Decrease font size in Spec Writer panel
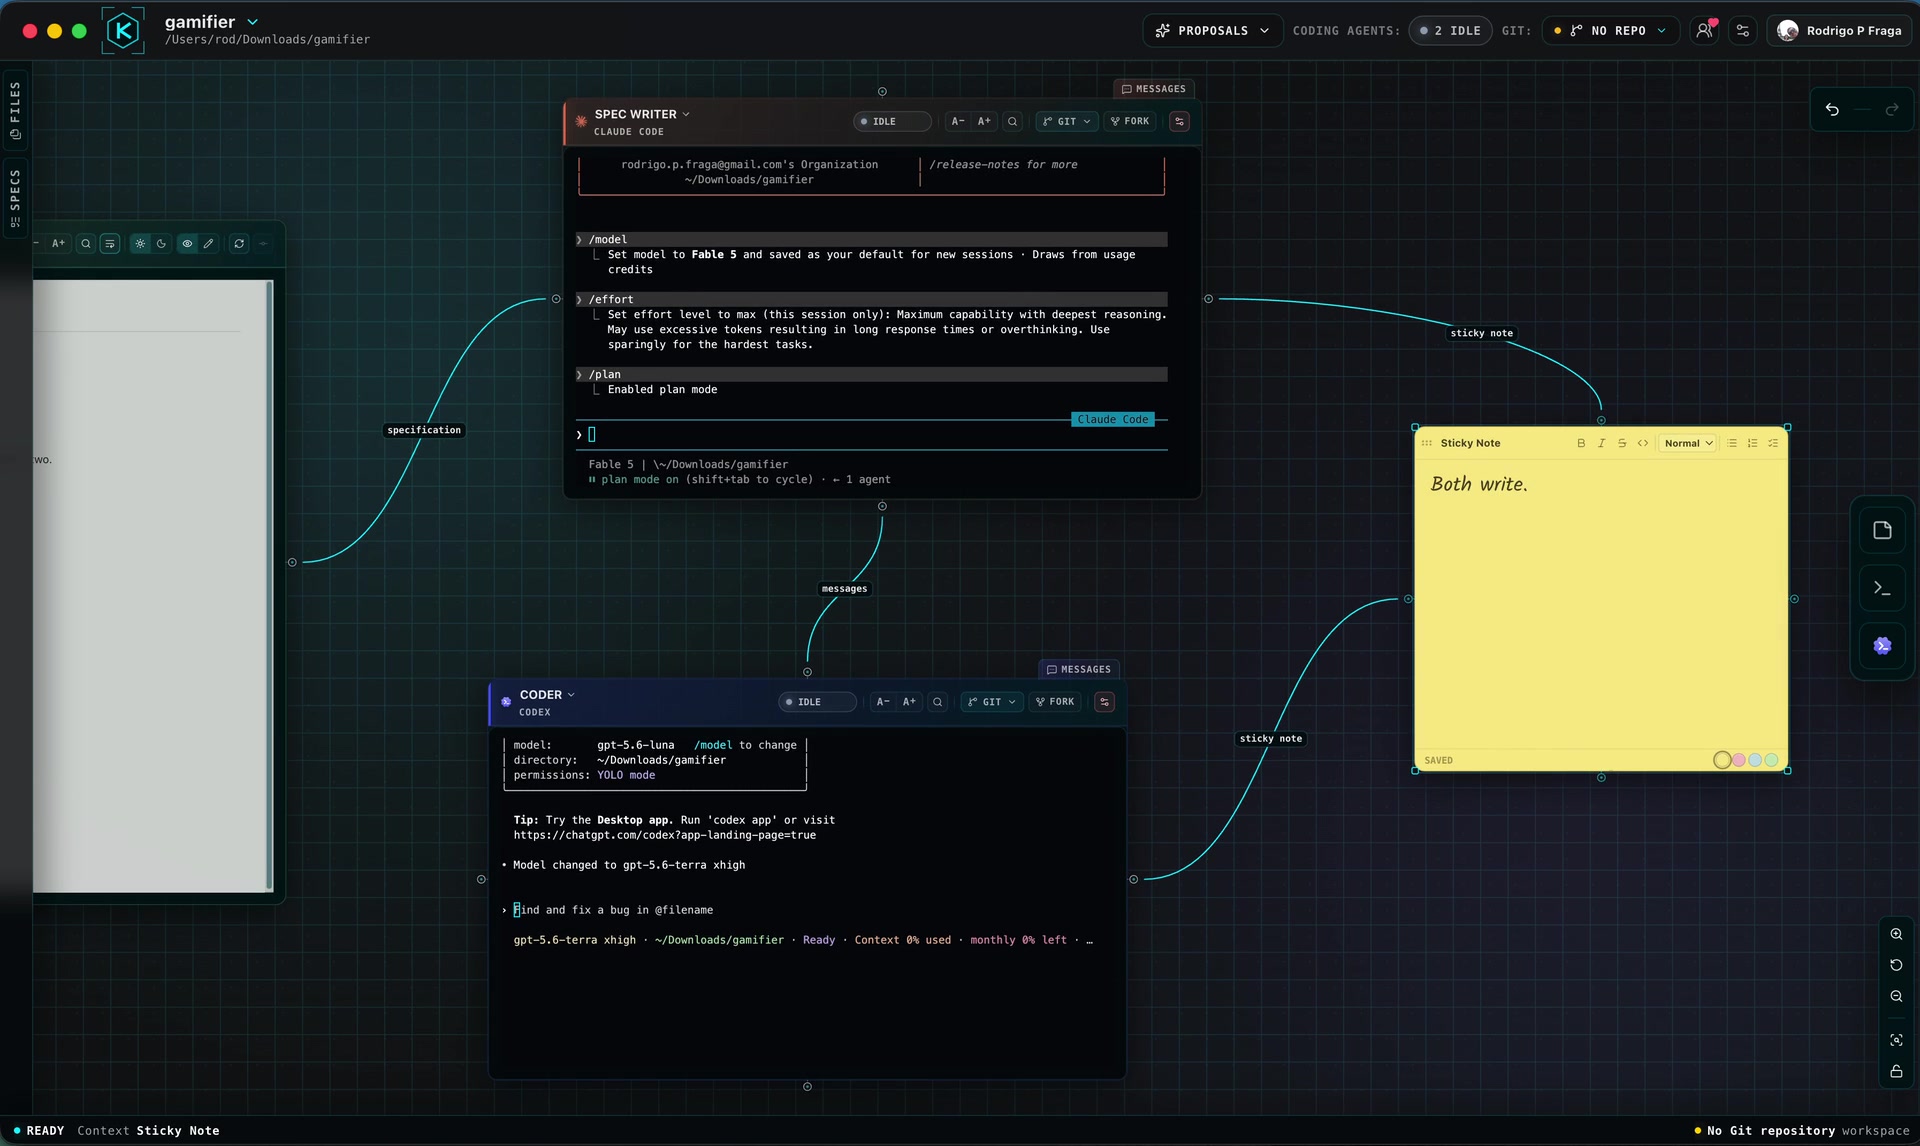Viewport: 1920px width, 1146px height. pyautogui.click(x=958, y=122)
